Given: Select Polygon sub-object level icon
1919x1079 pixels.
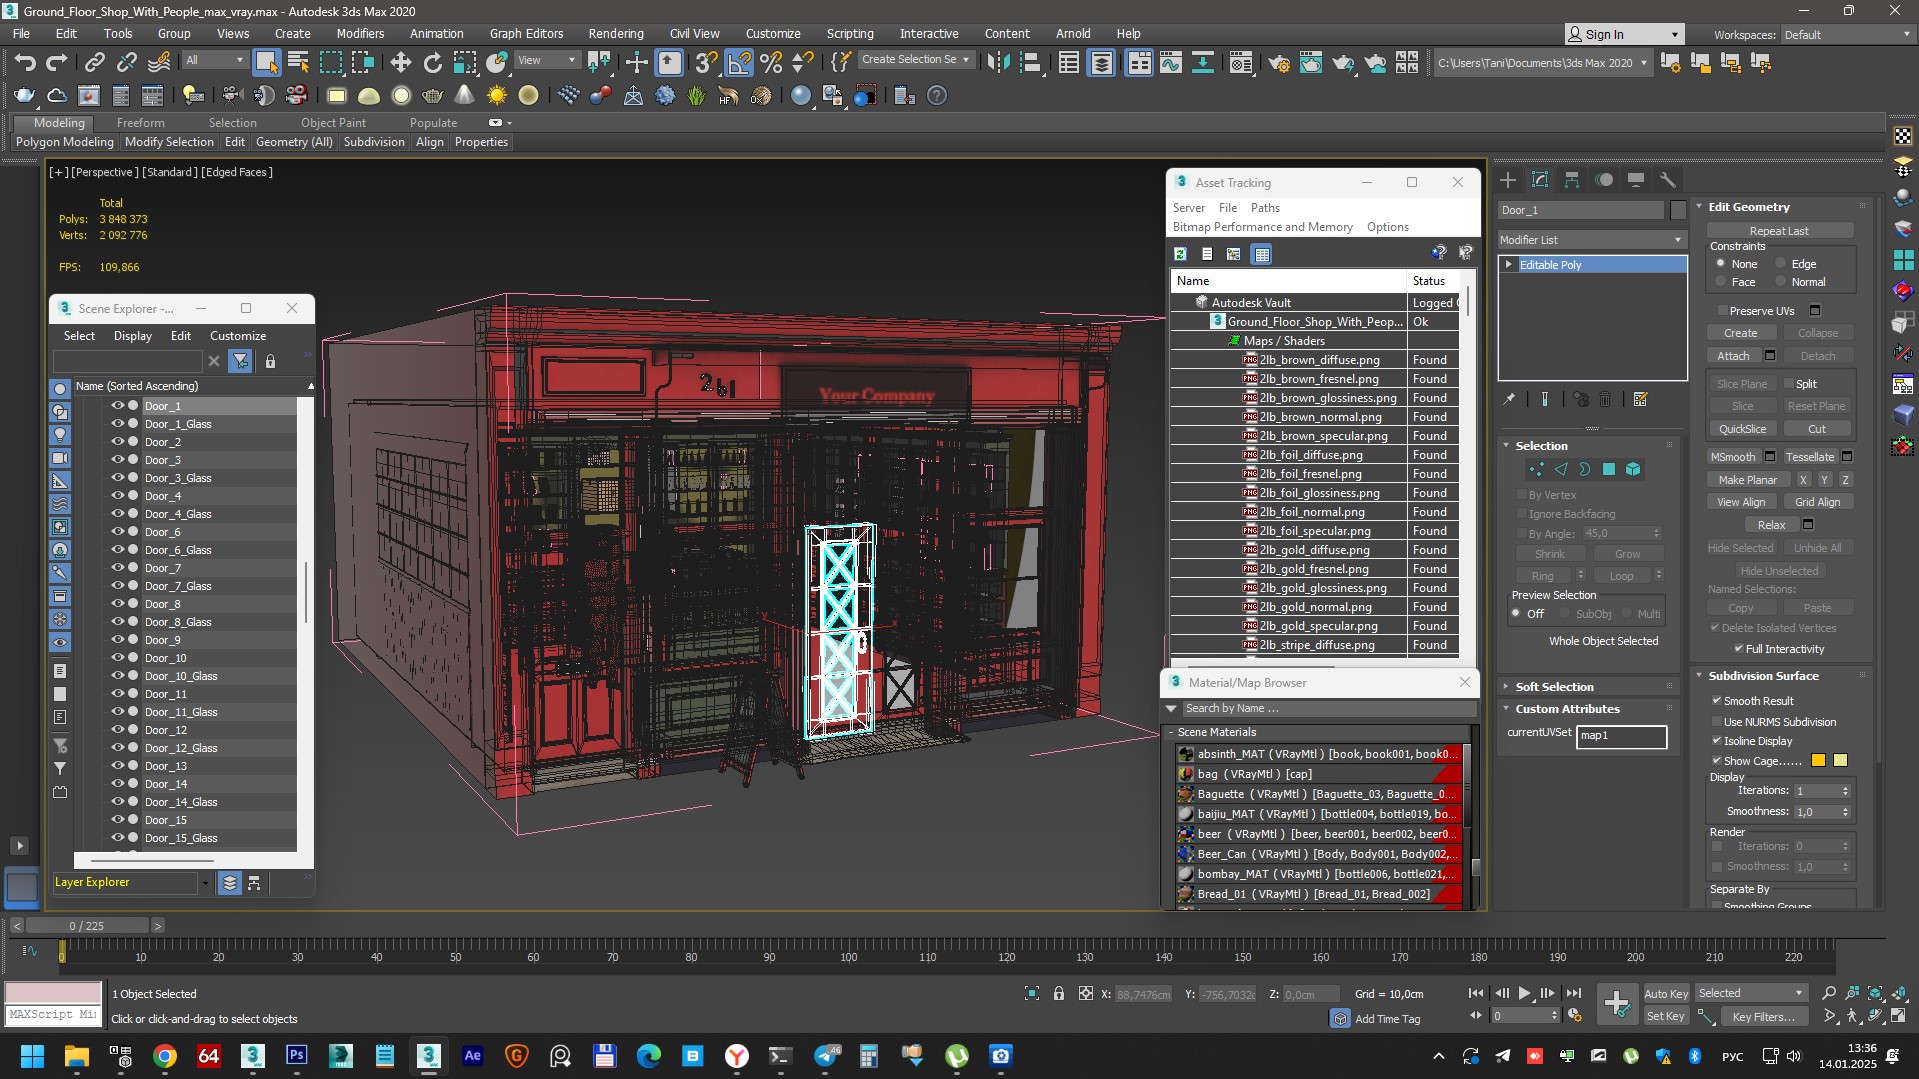Looking at the screenshot, I should pos(1609,469).
